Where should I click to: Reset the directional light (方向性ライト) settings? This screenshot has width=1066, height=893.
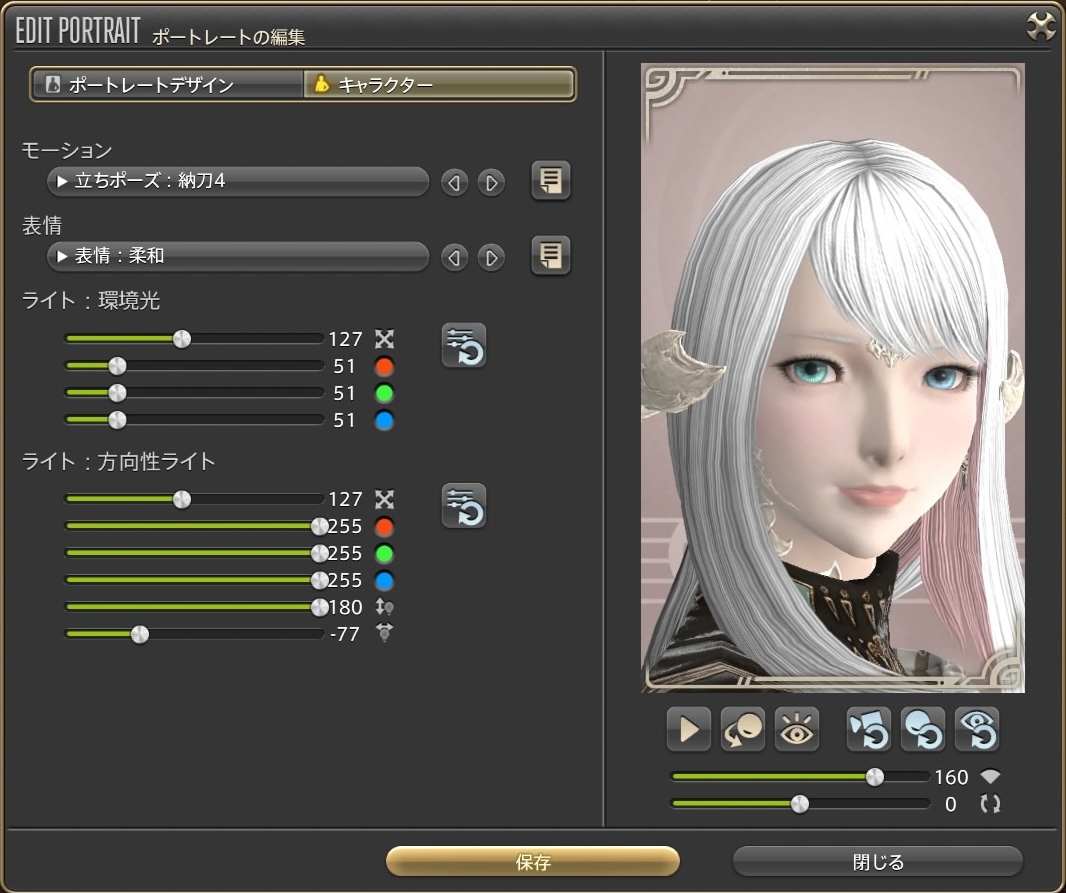(x=464, y=505)
